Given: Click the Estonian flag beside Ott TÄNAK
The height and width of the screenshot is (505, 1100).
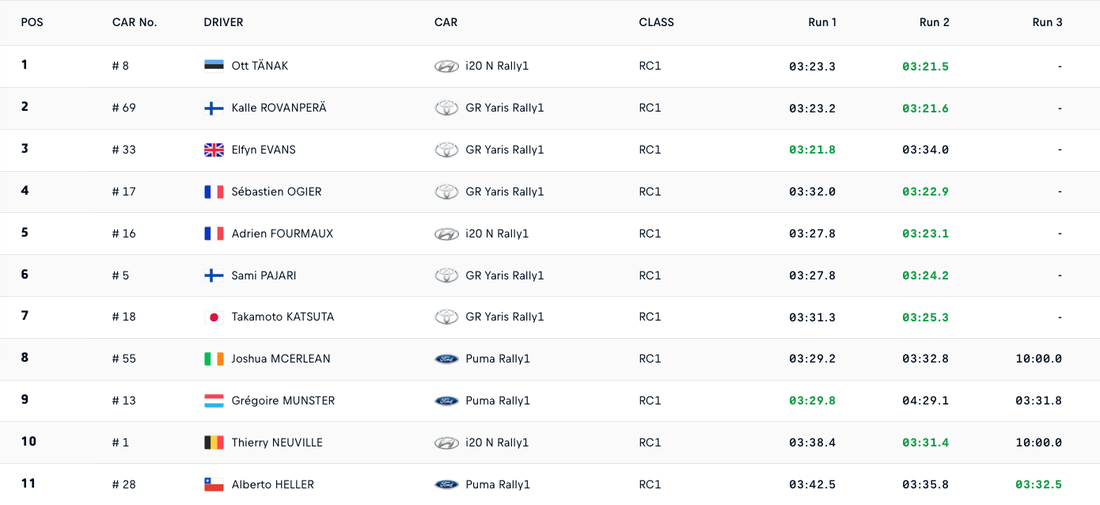Looking at the screenshot, I should (x=213, y=66).
